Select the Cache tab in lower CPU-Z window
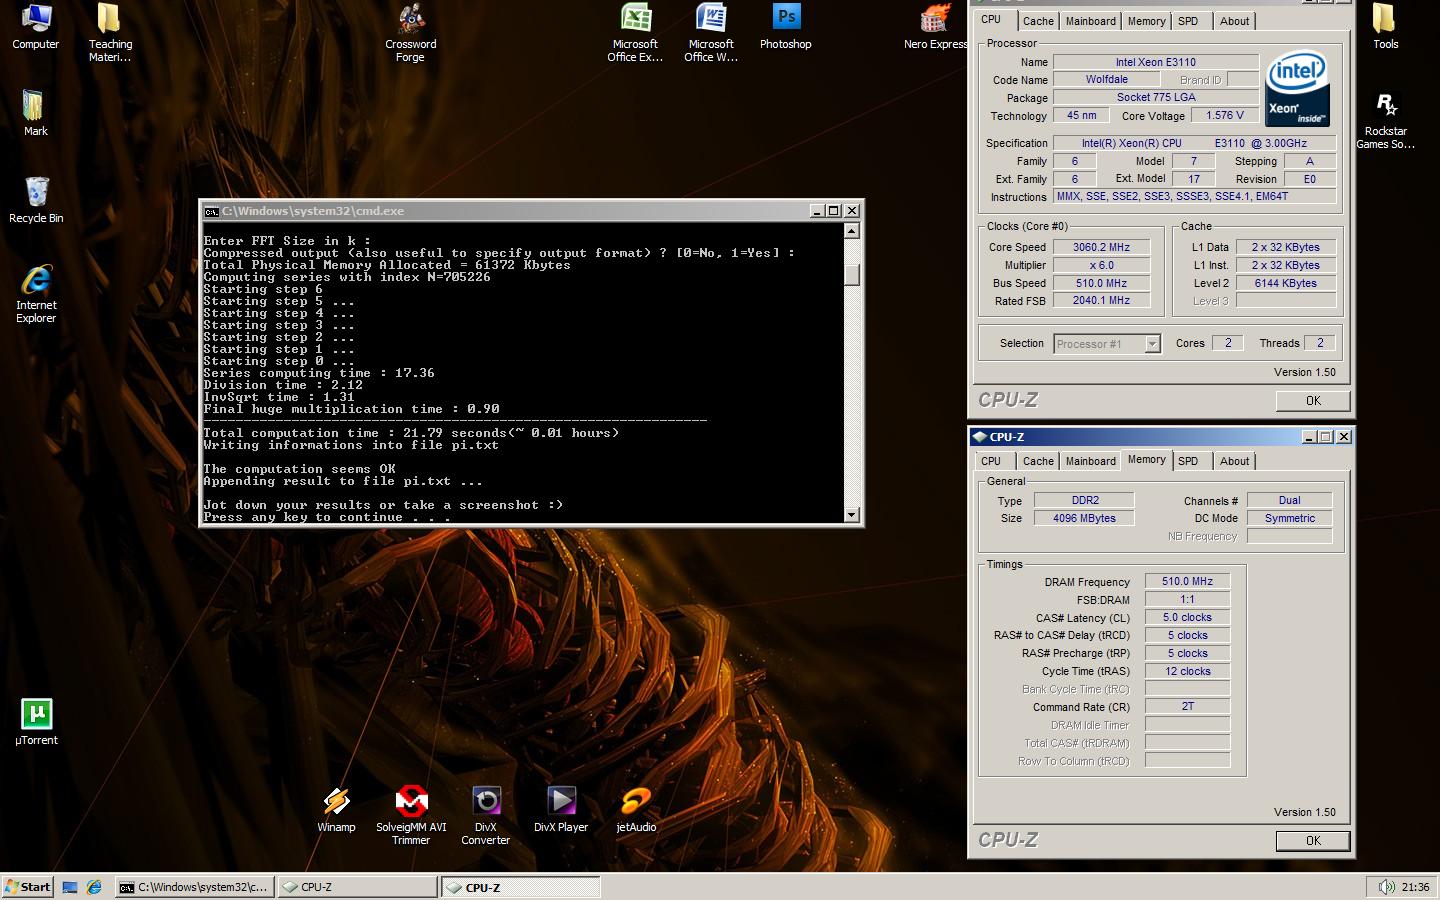1440x900 pixels. pyautogui.click(x=1038, y=461)
